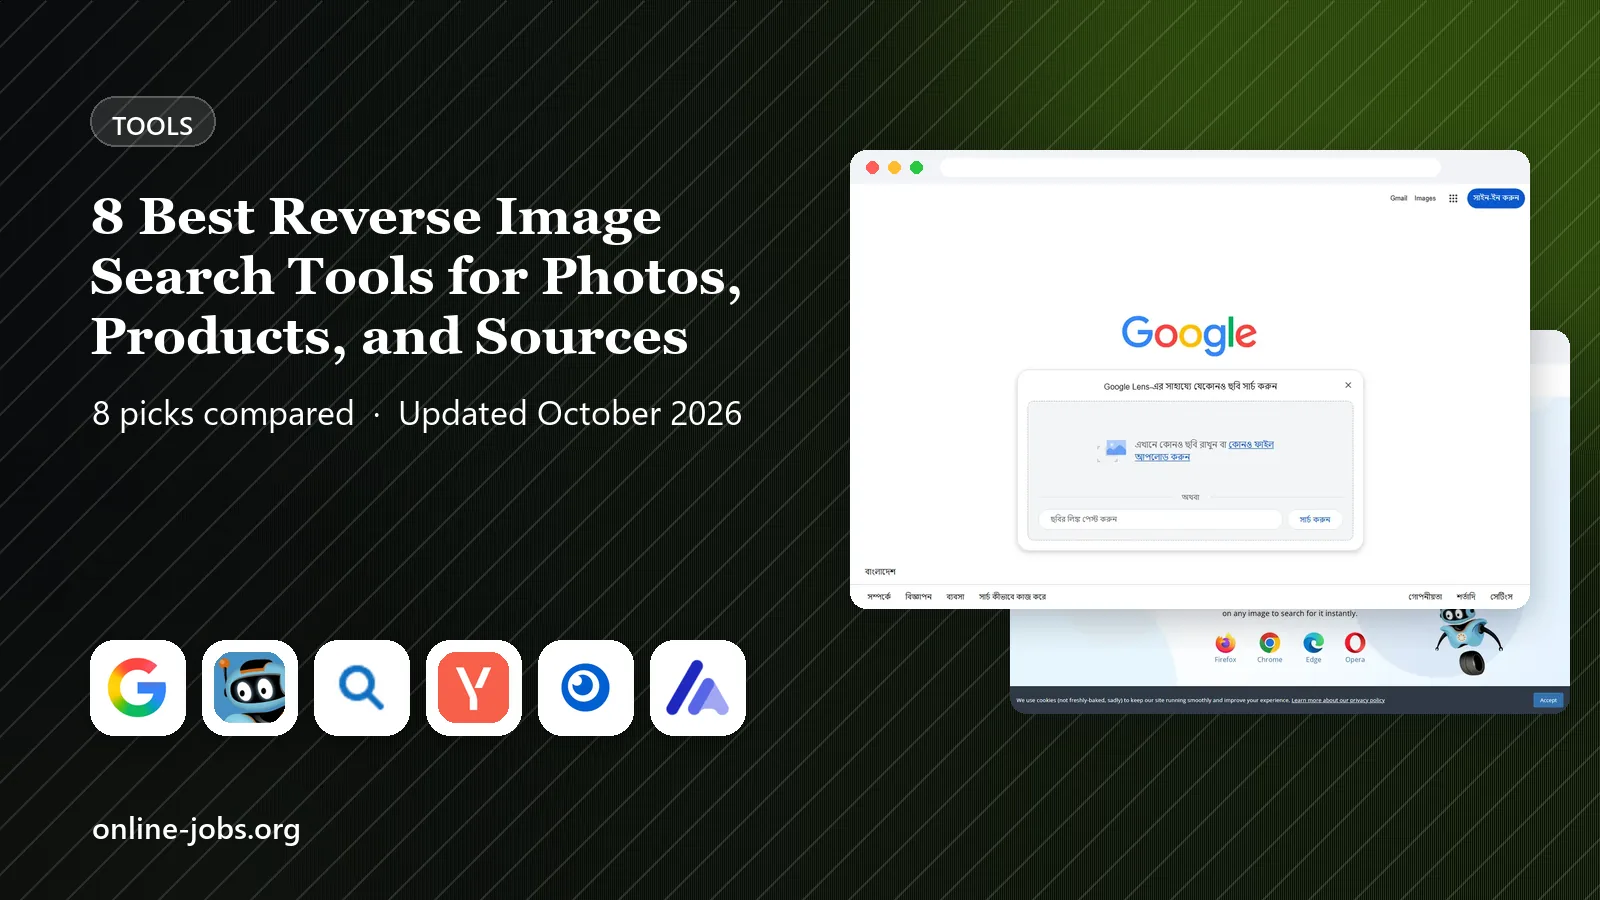Click the blue eye circle app icon
The height and width of the screenshot is (900, 1600).
(586, 688)
